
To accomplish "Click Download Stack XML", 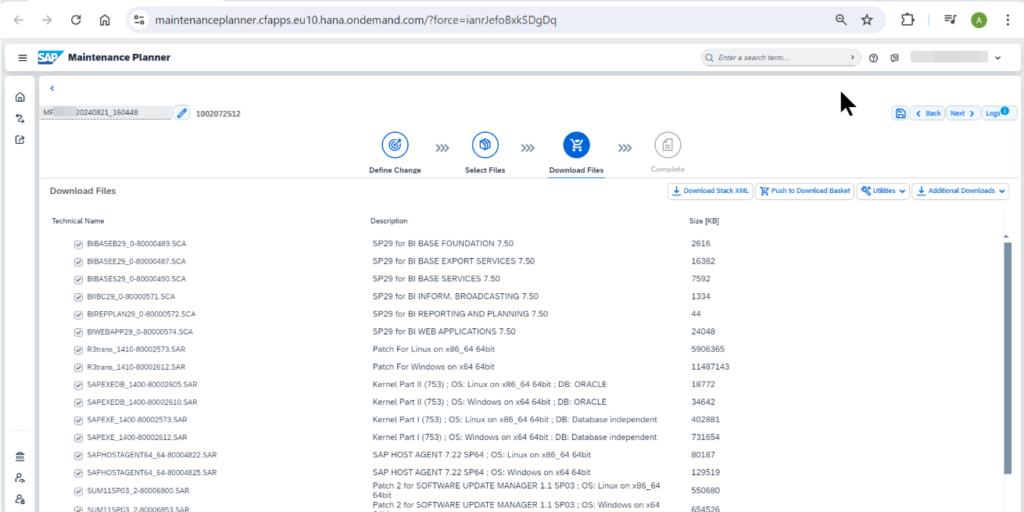I will pyautogui.click(x=711, y=191).
